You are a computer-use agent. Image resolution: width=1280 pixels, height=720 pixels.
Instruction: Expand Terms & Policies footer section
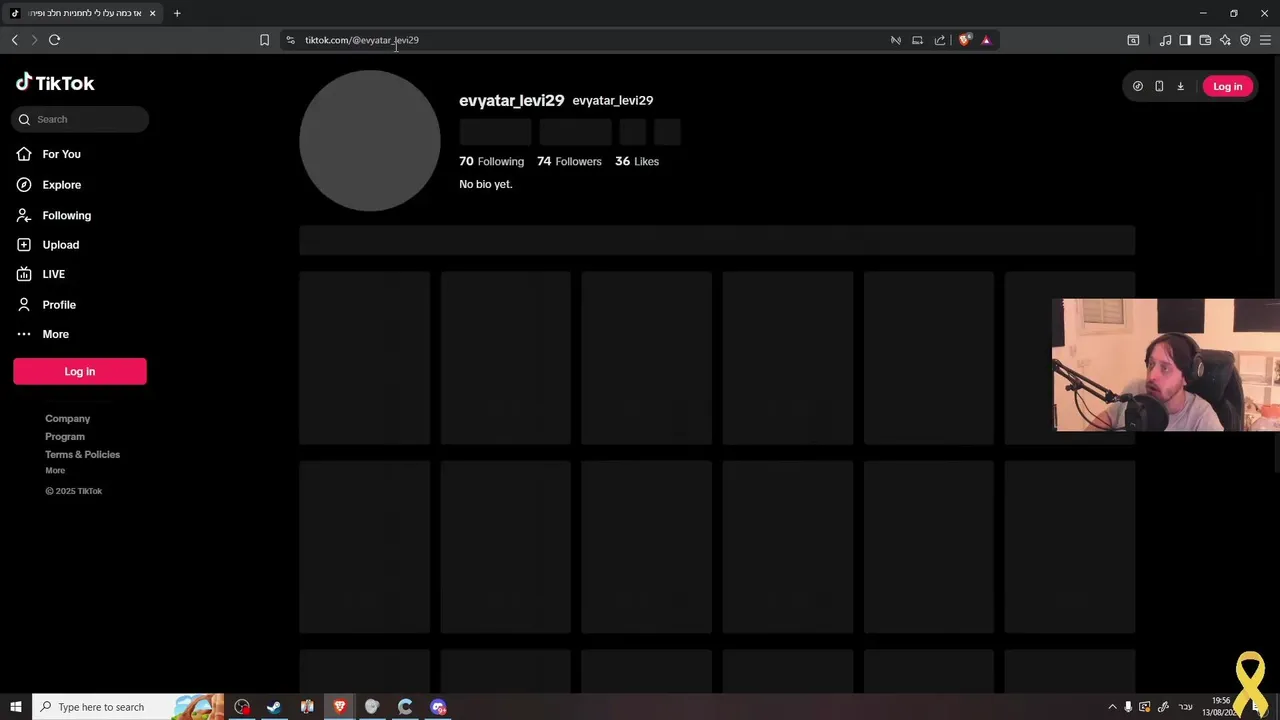click(82, 455)
